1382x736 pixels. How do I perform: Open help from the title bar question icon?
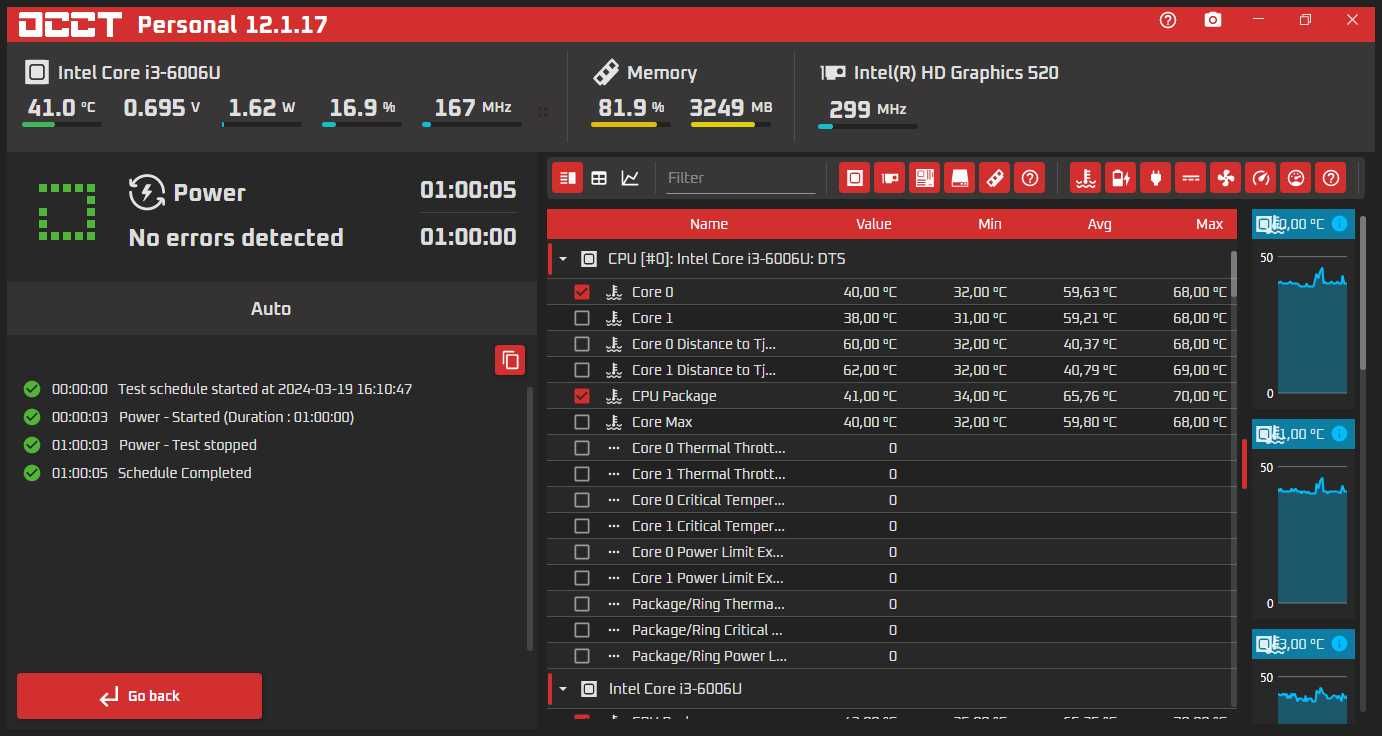click(1168, 20)
